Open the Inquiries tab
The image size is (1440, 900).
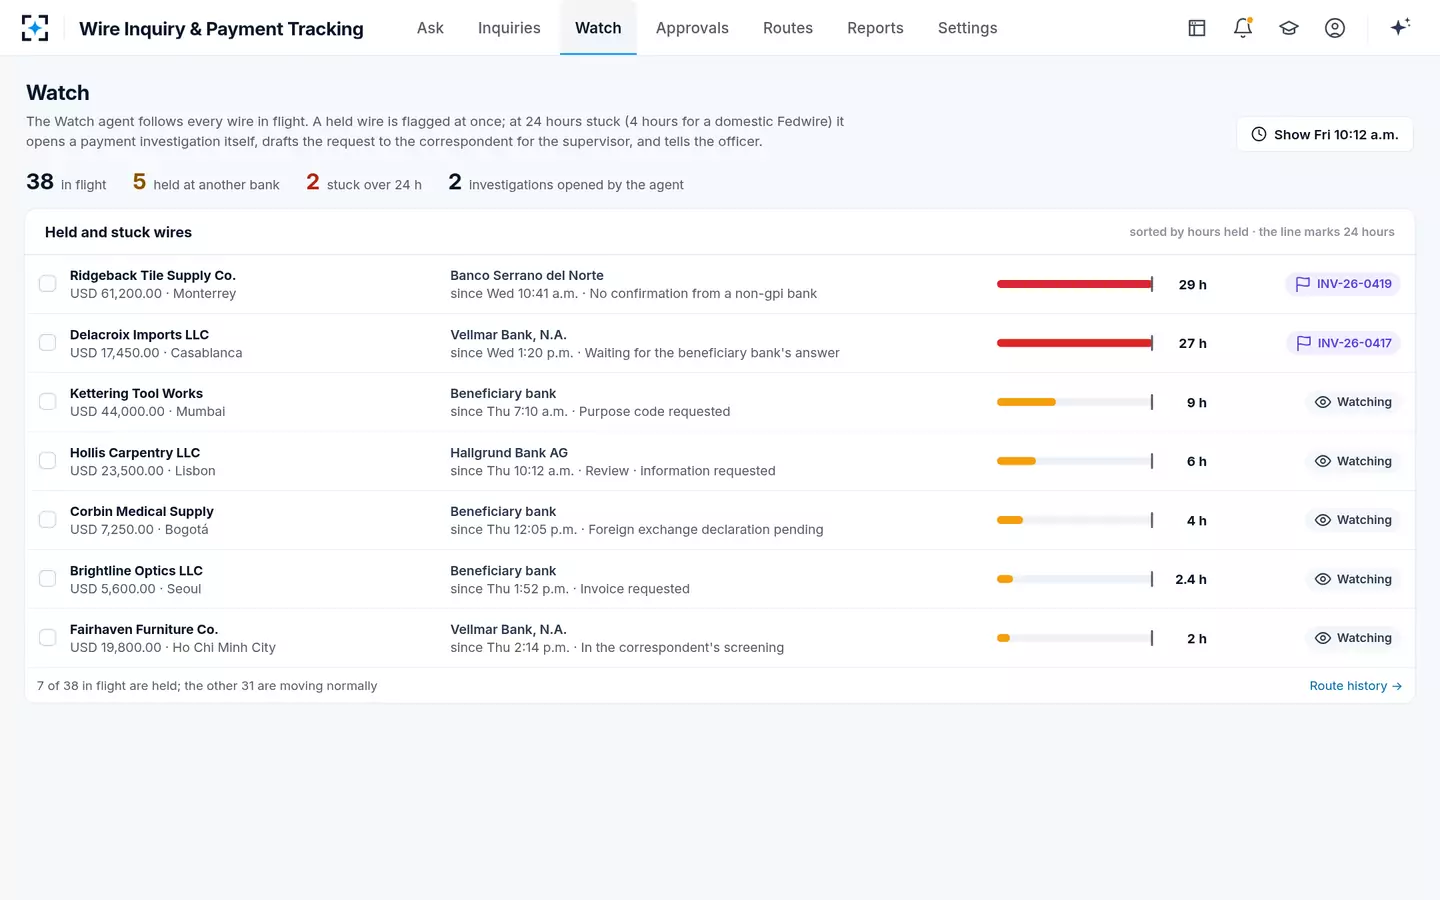point(509,28)
